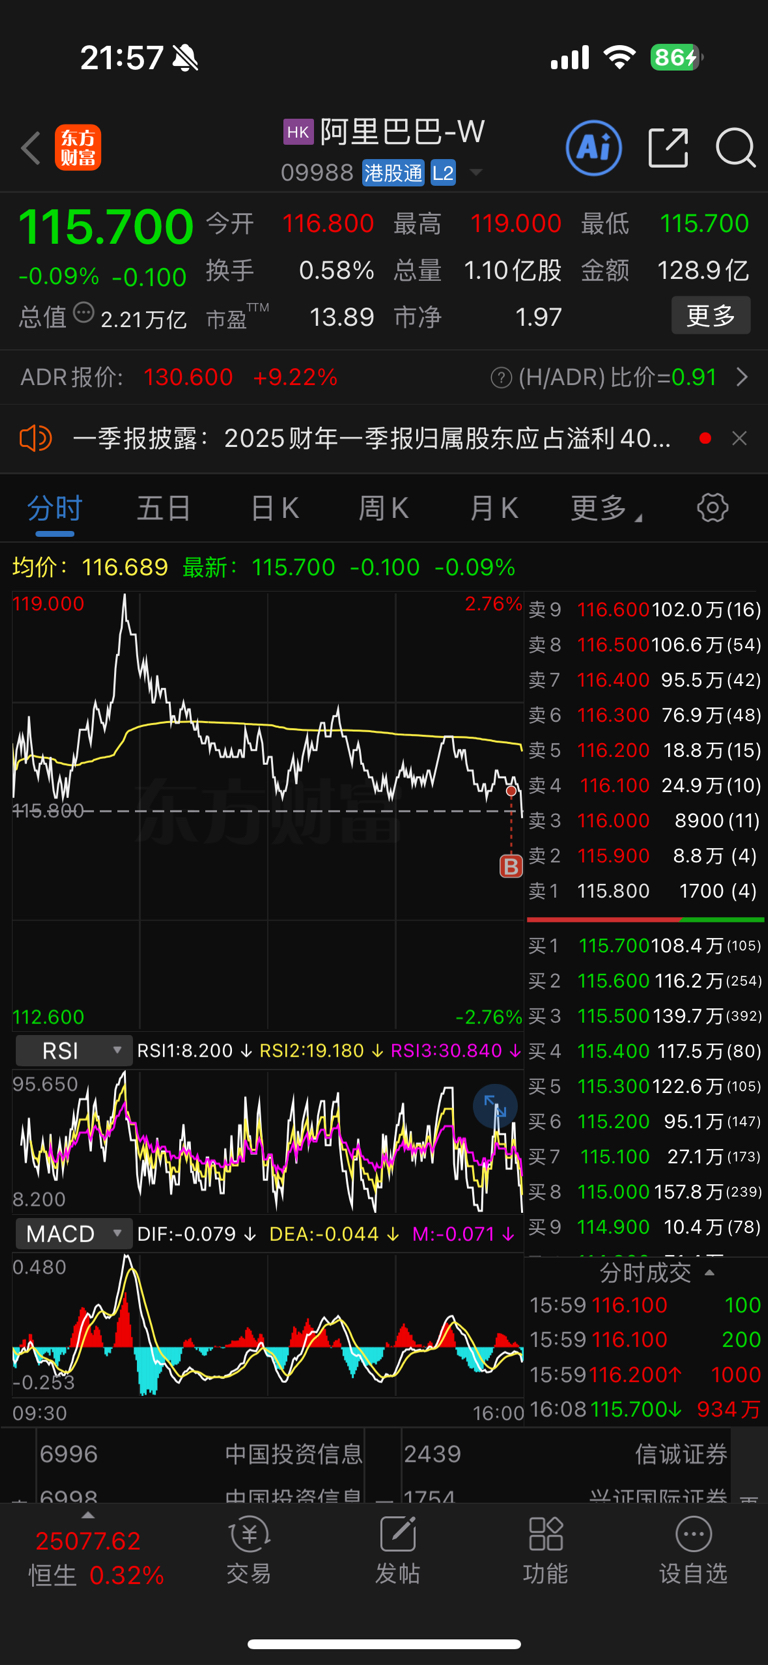Tap broker 6996 中国投资信息
This screenshot has width=769, height=1665.
[x=200, y=1454]
